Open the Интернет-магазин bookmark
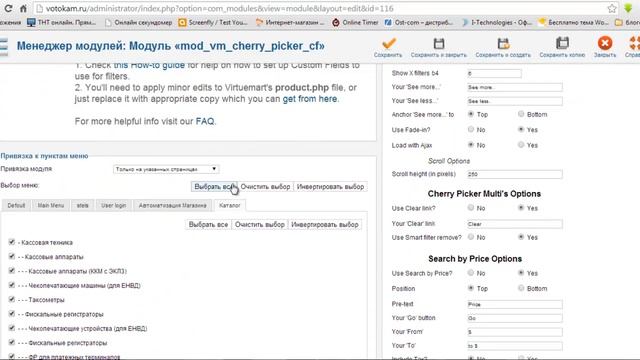The image size is (640, 360). click(x=290, y=22)
